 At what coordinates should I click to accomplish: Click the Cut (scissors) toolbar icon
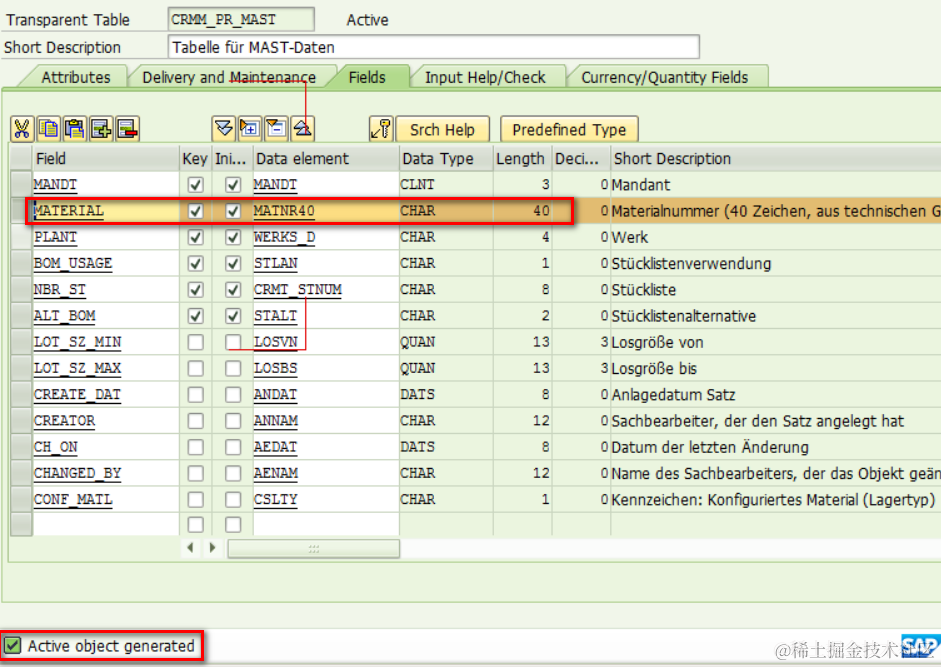pos(22,129)
